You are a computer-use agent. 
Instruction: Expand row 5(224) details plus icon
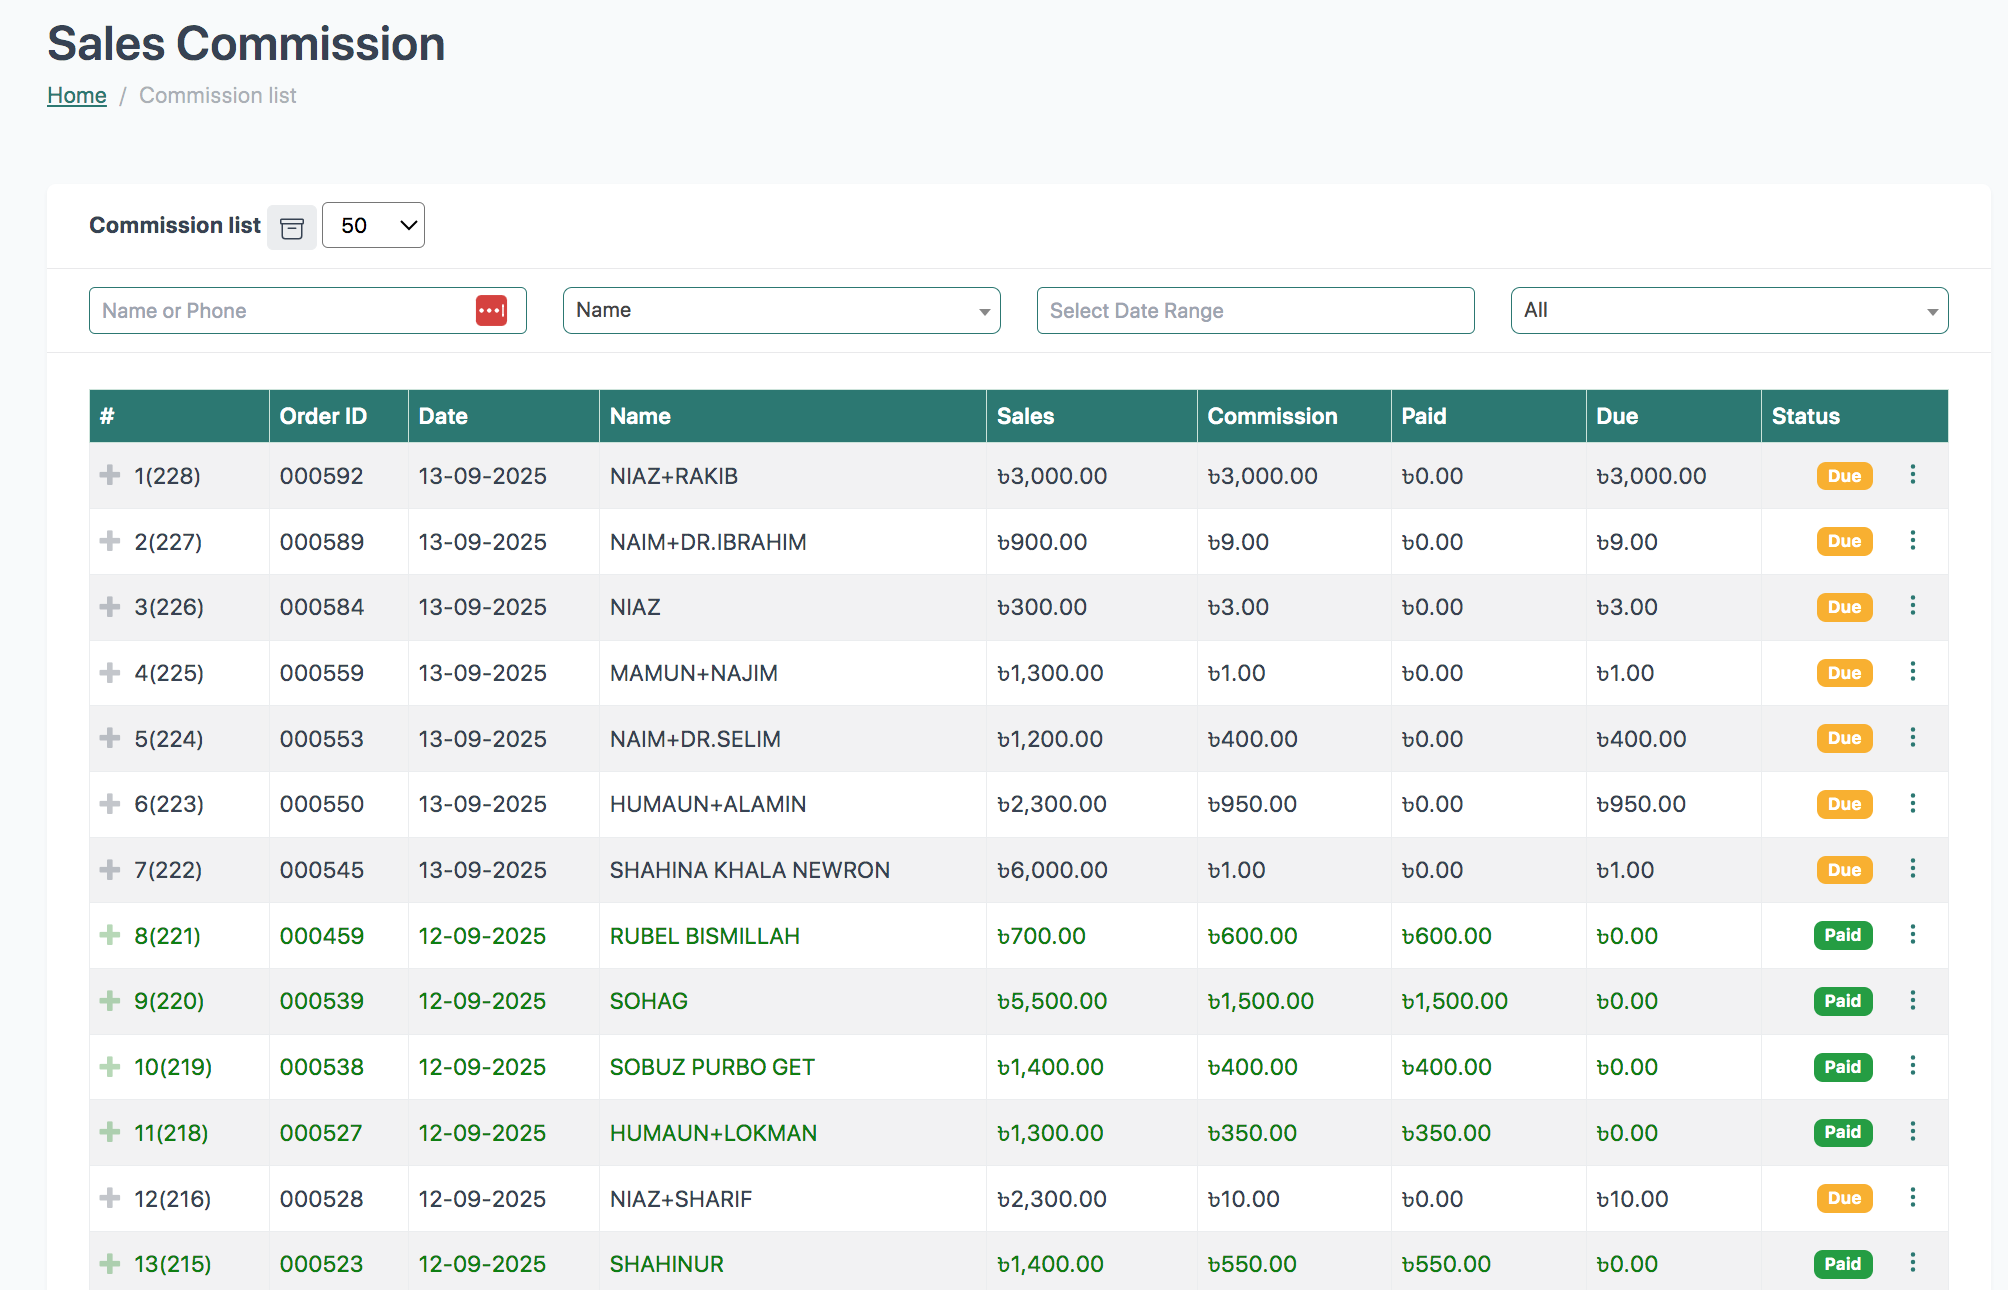[x=110, y=738]
